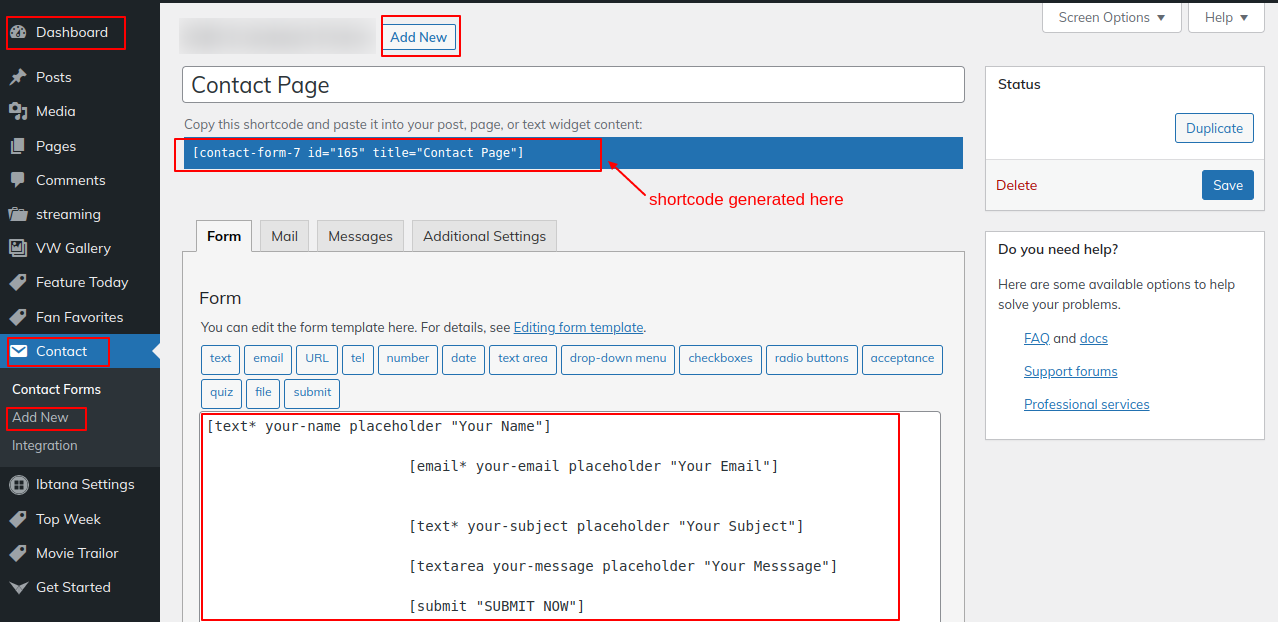Viewport: 1278px width, 622px height.
Task: Switch to the Mail tab
Action: [x=284, y=236]
